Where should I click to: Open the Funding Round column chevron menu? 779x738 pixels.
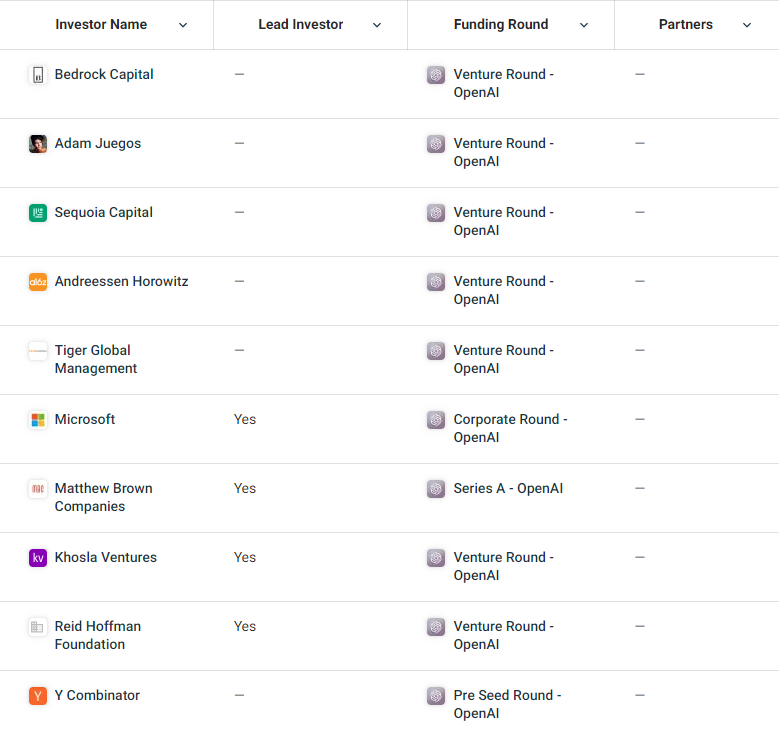[x=584, y=25]
